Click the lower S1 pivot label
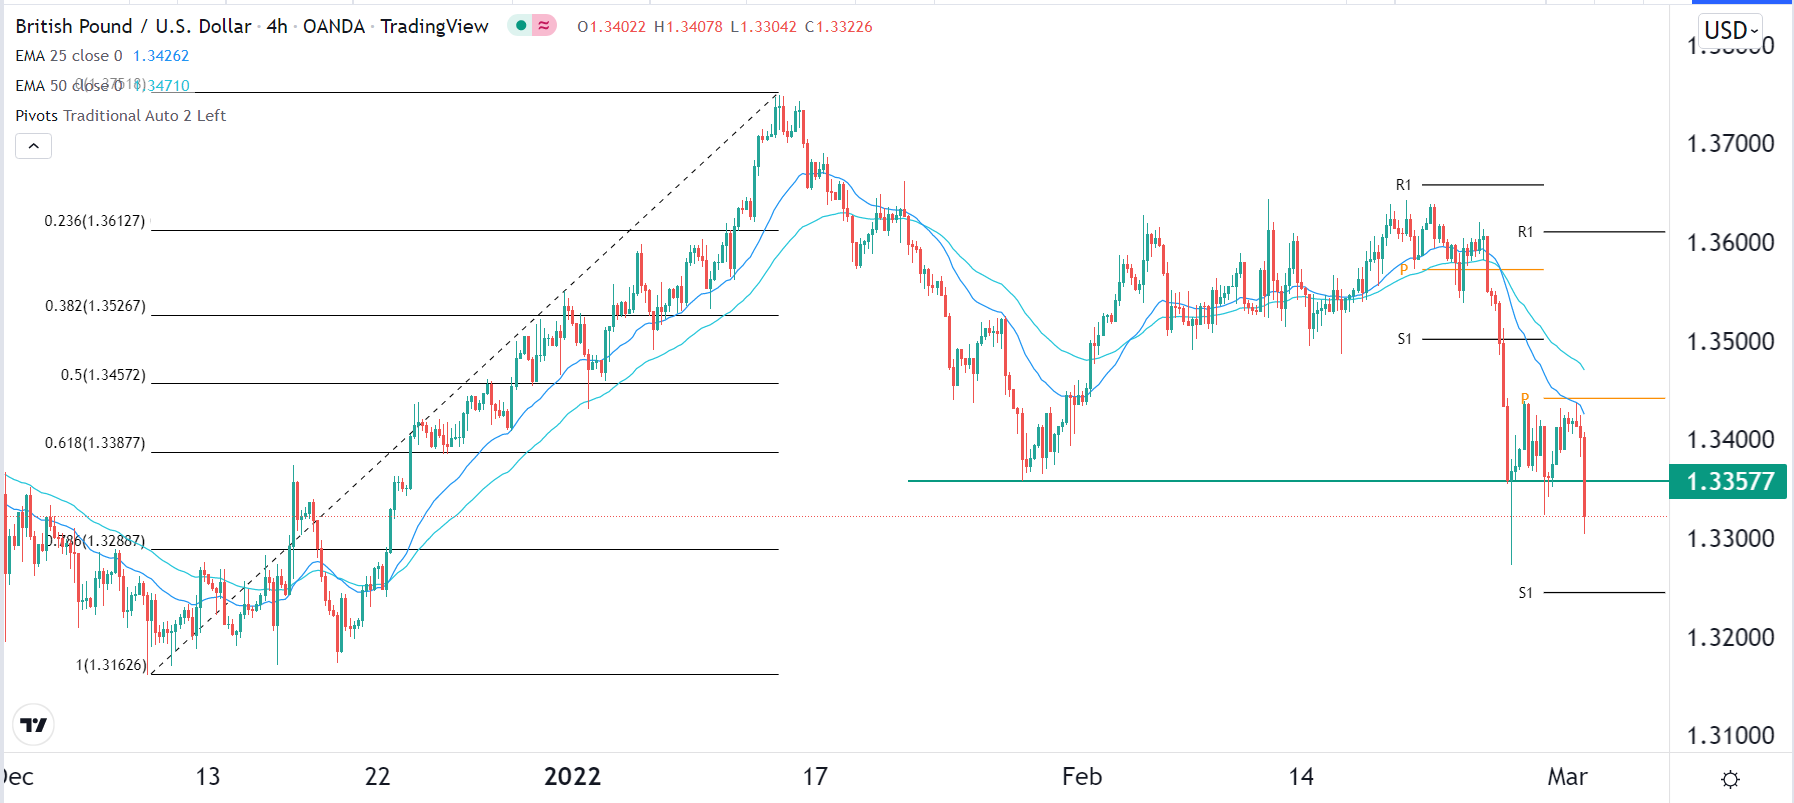The width and height of the screenshot is (1794, 803). pos(1525,593)
